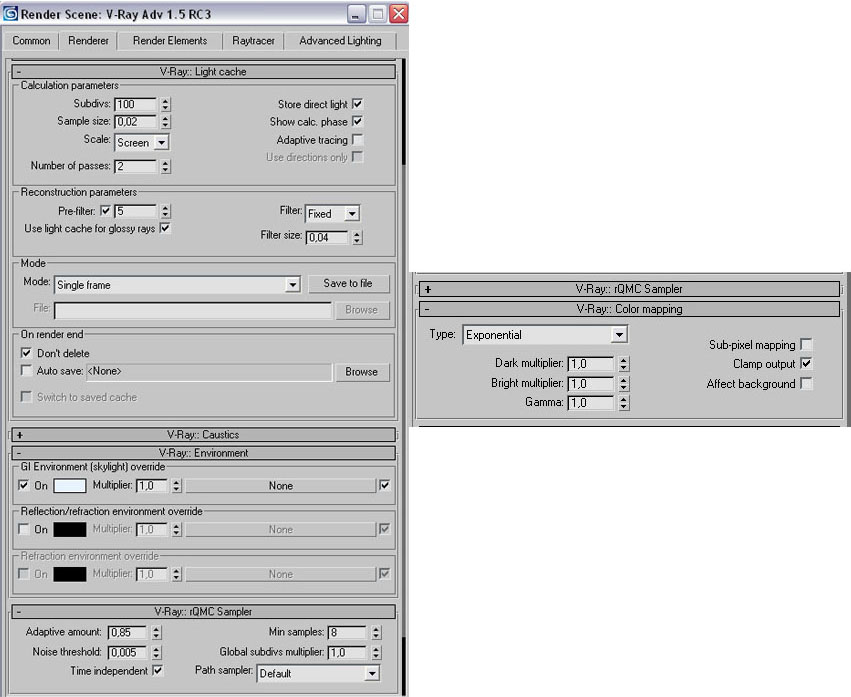
Task: Expand the rQMC Sampler rollout in side panel
Action: point(629,289)
